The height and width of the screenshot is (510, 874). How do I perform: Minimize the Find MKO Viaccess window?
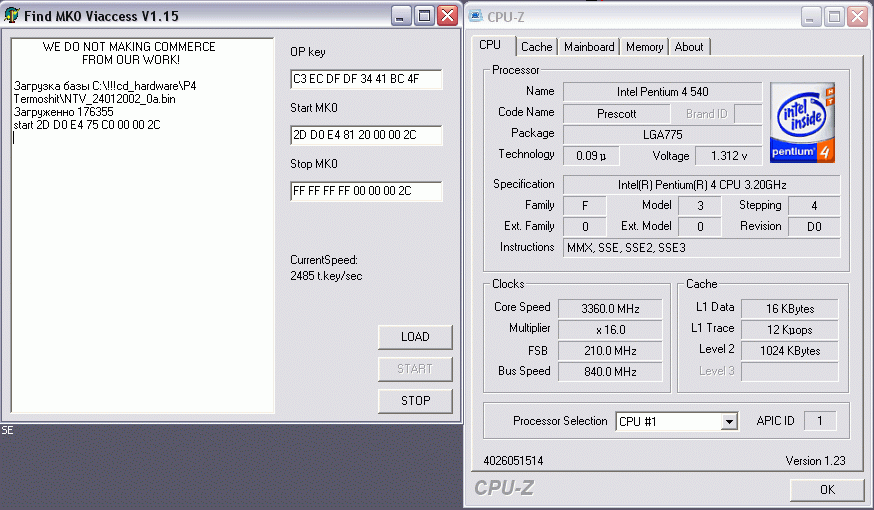[400, 16]
